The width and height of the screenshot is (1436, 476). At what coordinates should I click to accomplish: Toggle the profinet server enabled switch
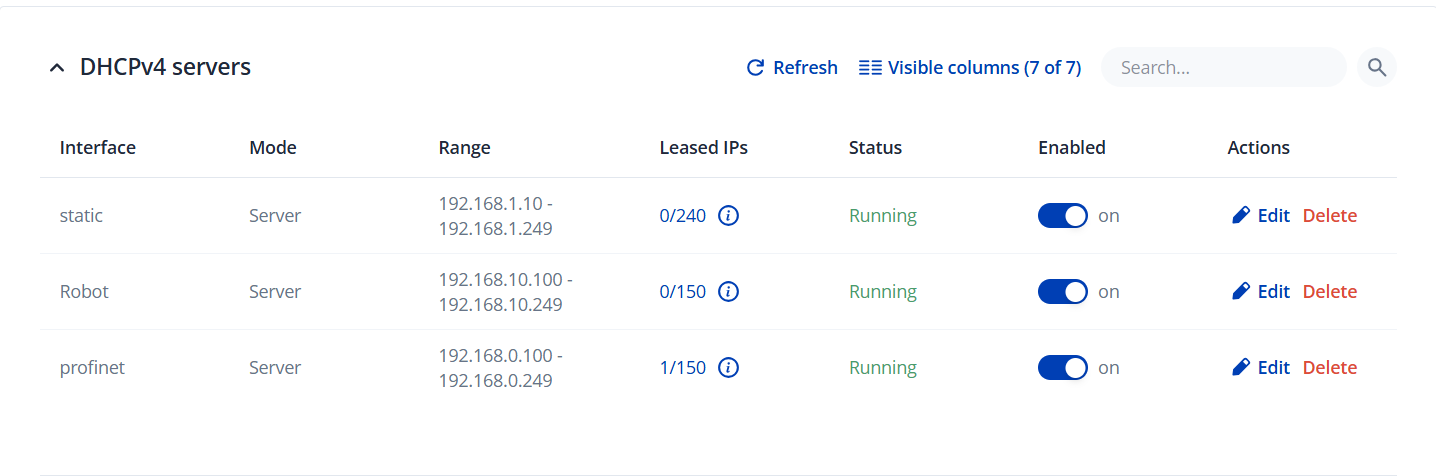[x=1062, y=368]
